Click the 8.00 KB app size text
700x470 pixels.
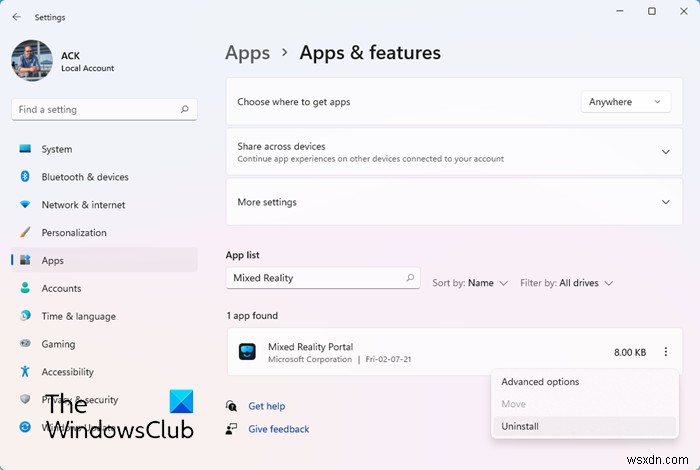630,352
